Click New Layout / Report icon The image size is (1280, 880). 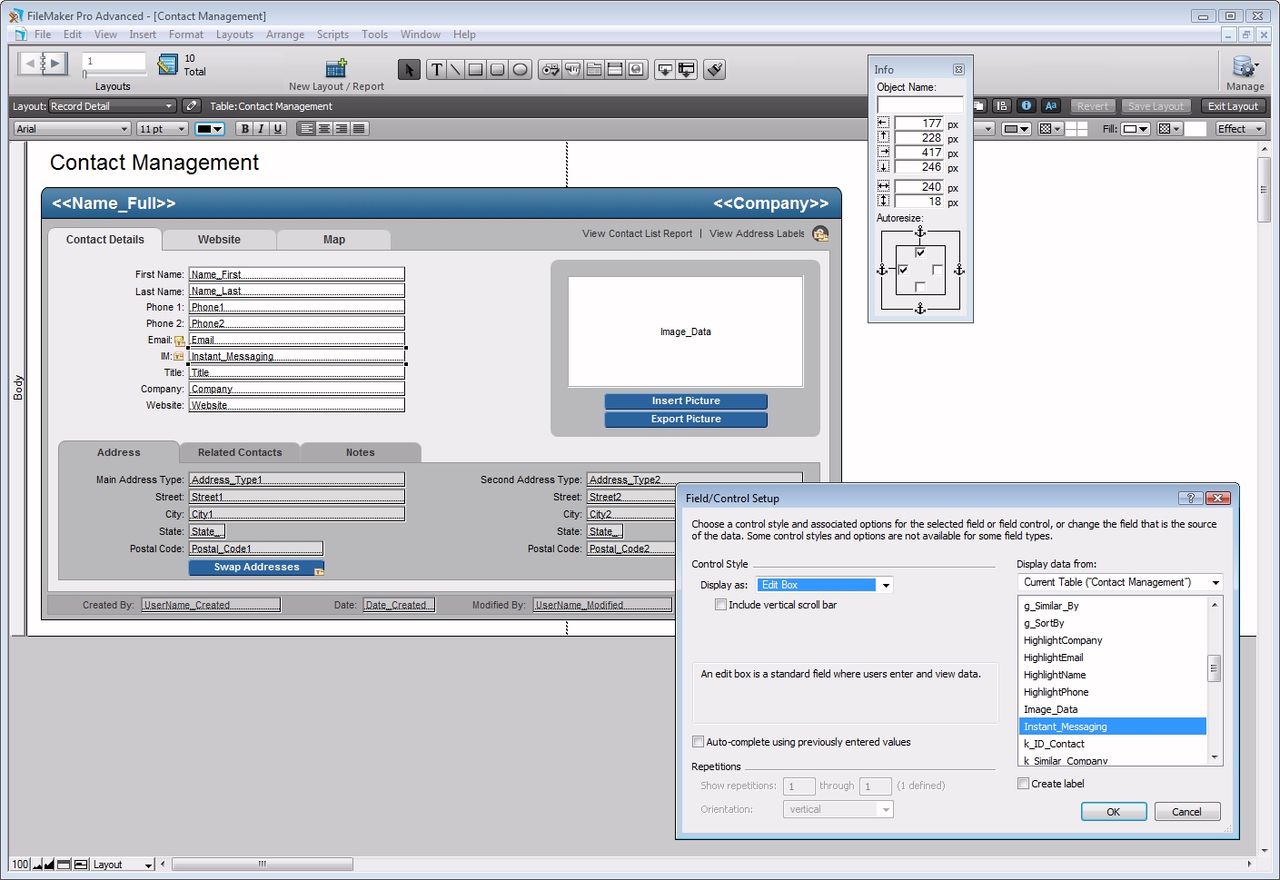coord(336,68)
